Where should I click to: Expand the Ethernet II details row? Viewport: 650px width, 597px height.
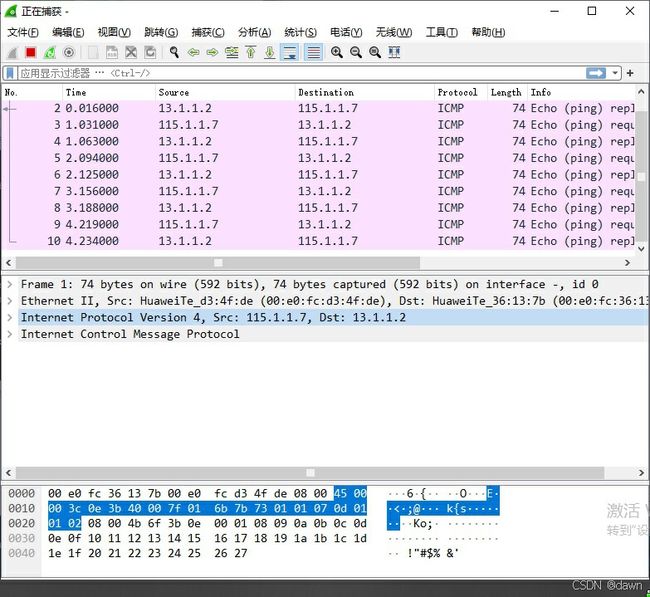(10, 301)
